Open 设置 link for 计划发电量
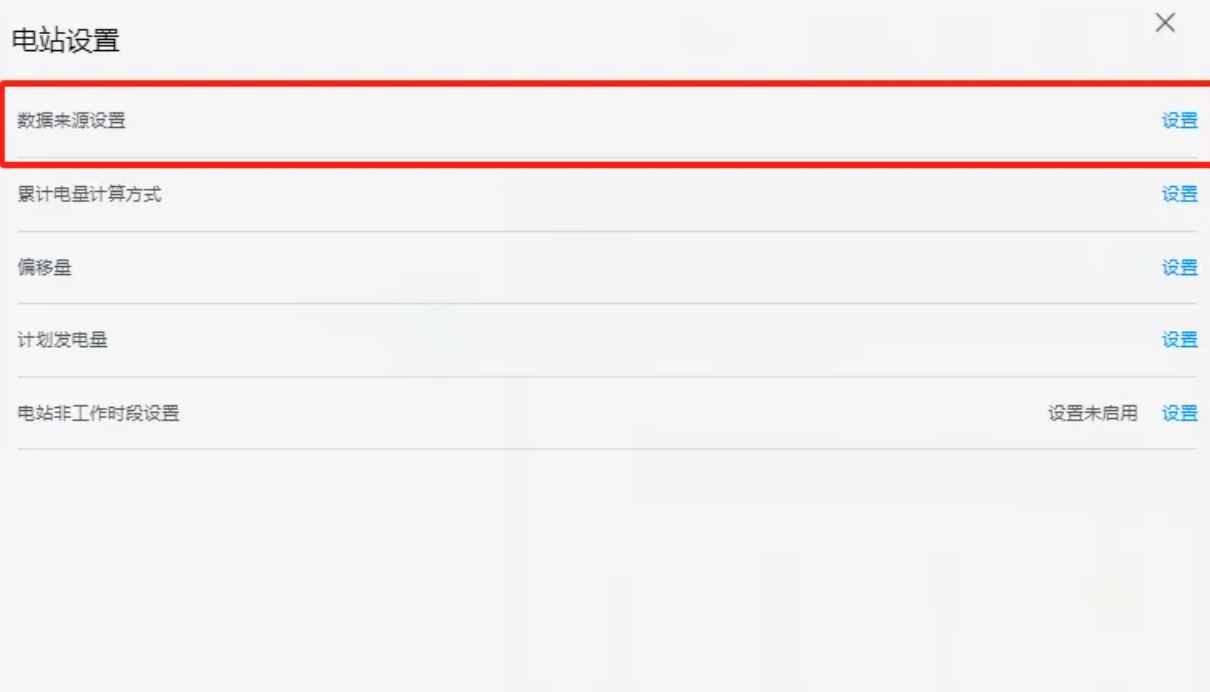This screenshot has height=692, width=1210. 1179,340
